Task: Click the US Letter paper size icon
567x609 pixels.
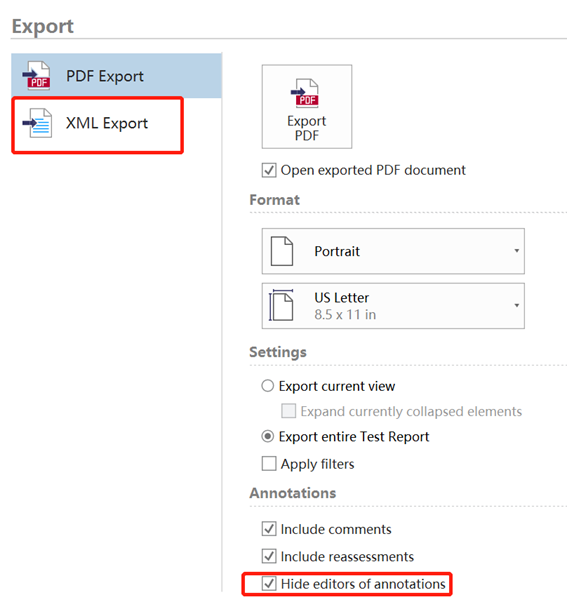Action: (x=281, y=305)
